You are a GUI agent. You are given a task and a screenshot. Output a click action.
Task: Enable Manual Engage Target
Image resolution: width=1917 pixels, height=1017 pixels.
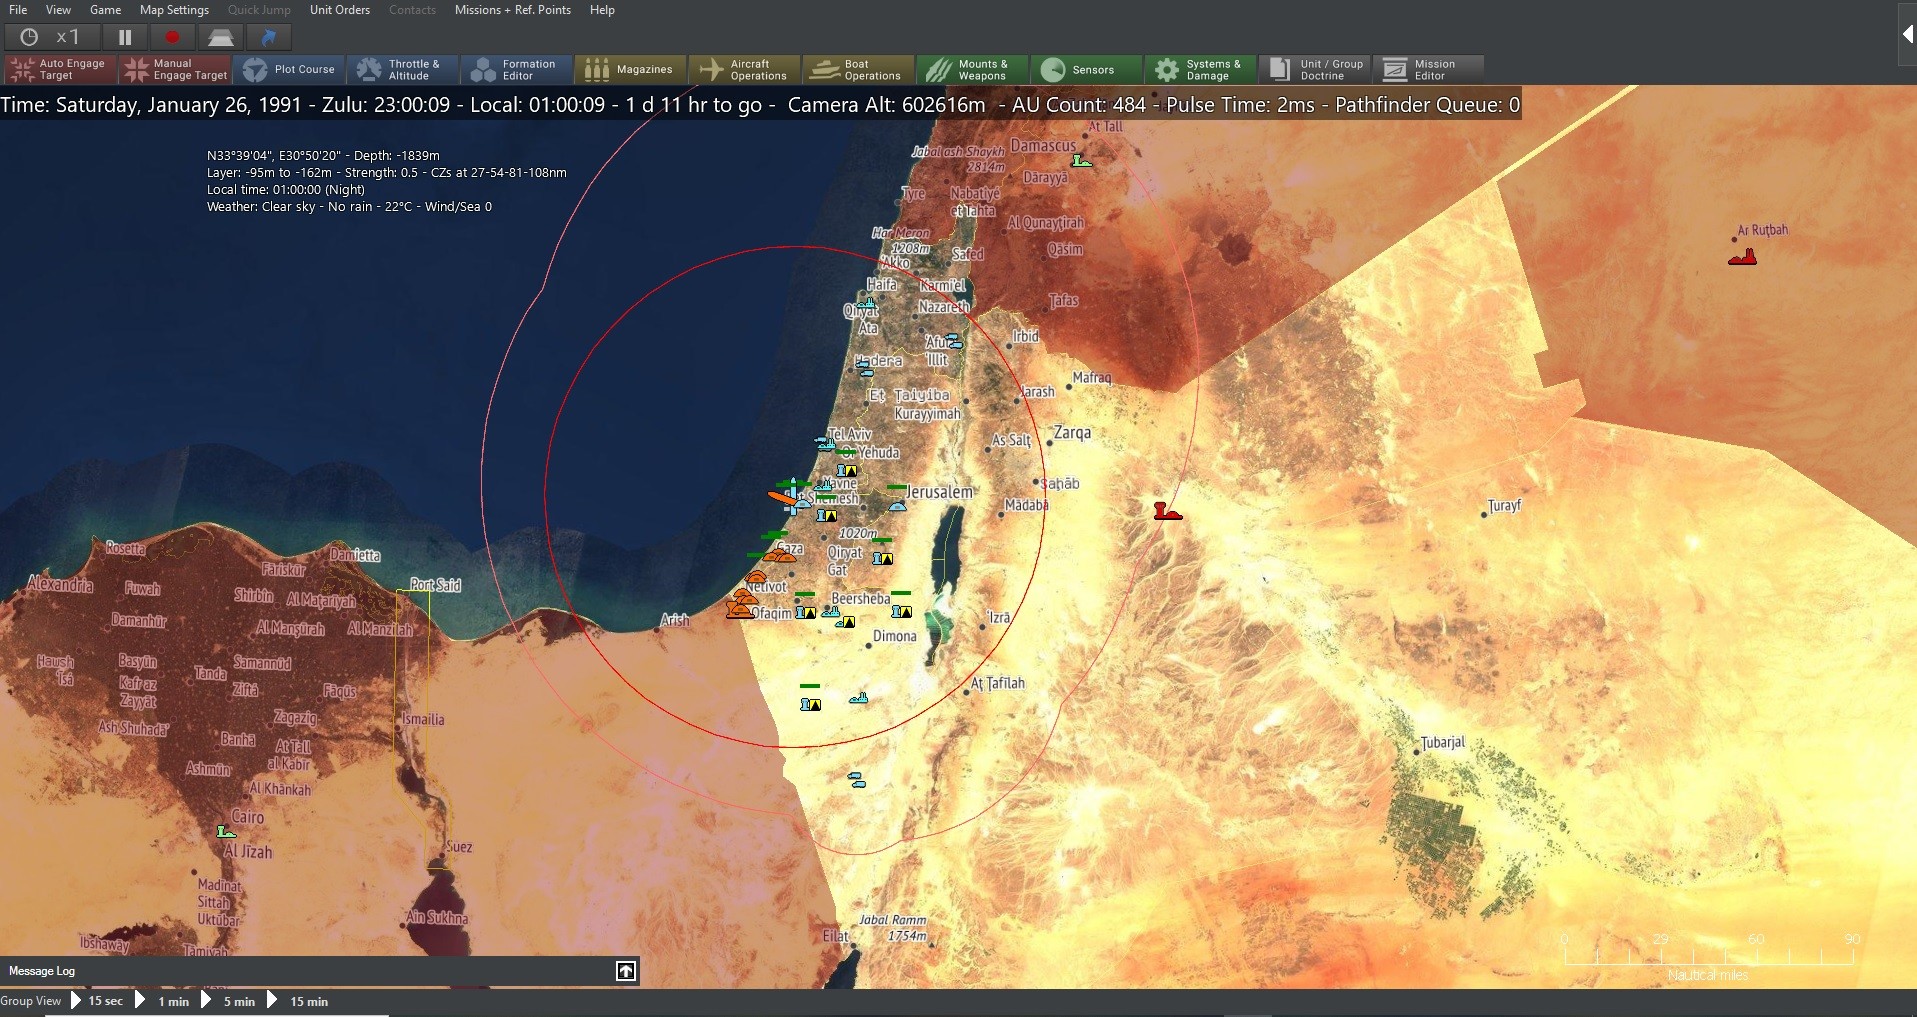174,69
